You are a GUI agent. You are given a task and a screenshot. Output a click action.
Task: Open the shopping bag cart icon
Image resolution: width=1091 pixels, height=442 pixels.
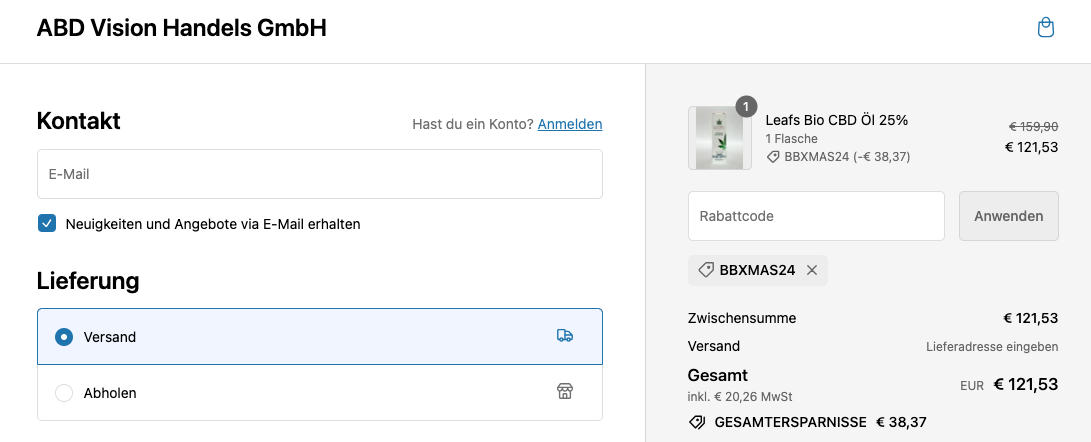pyautogui.click(x=1045, y=28)
